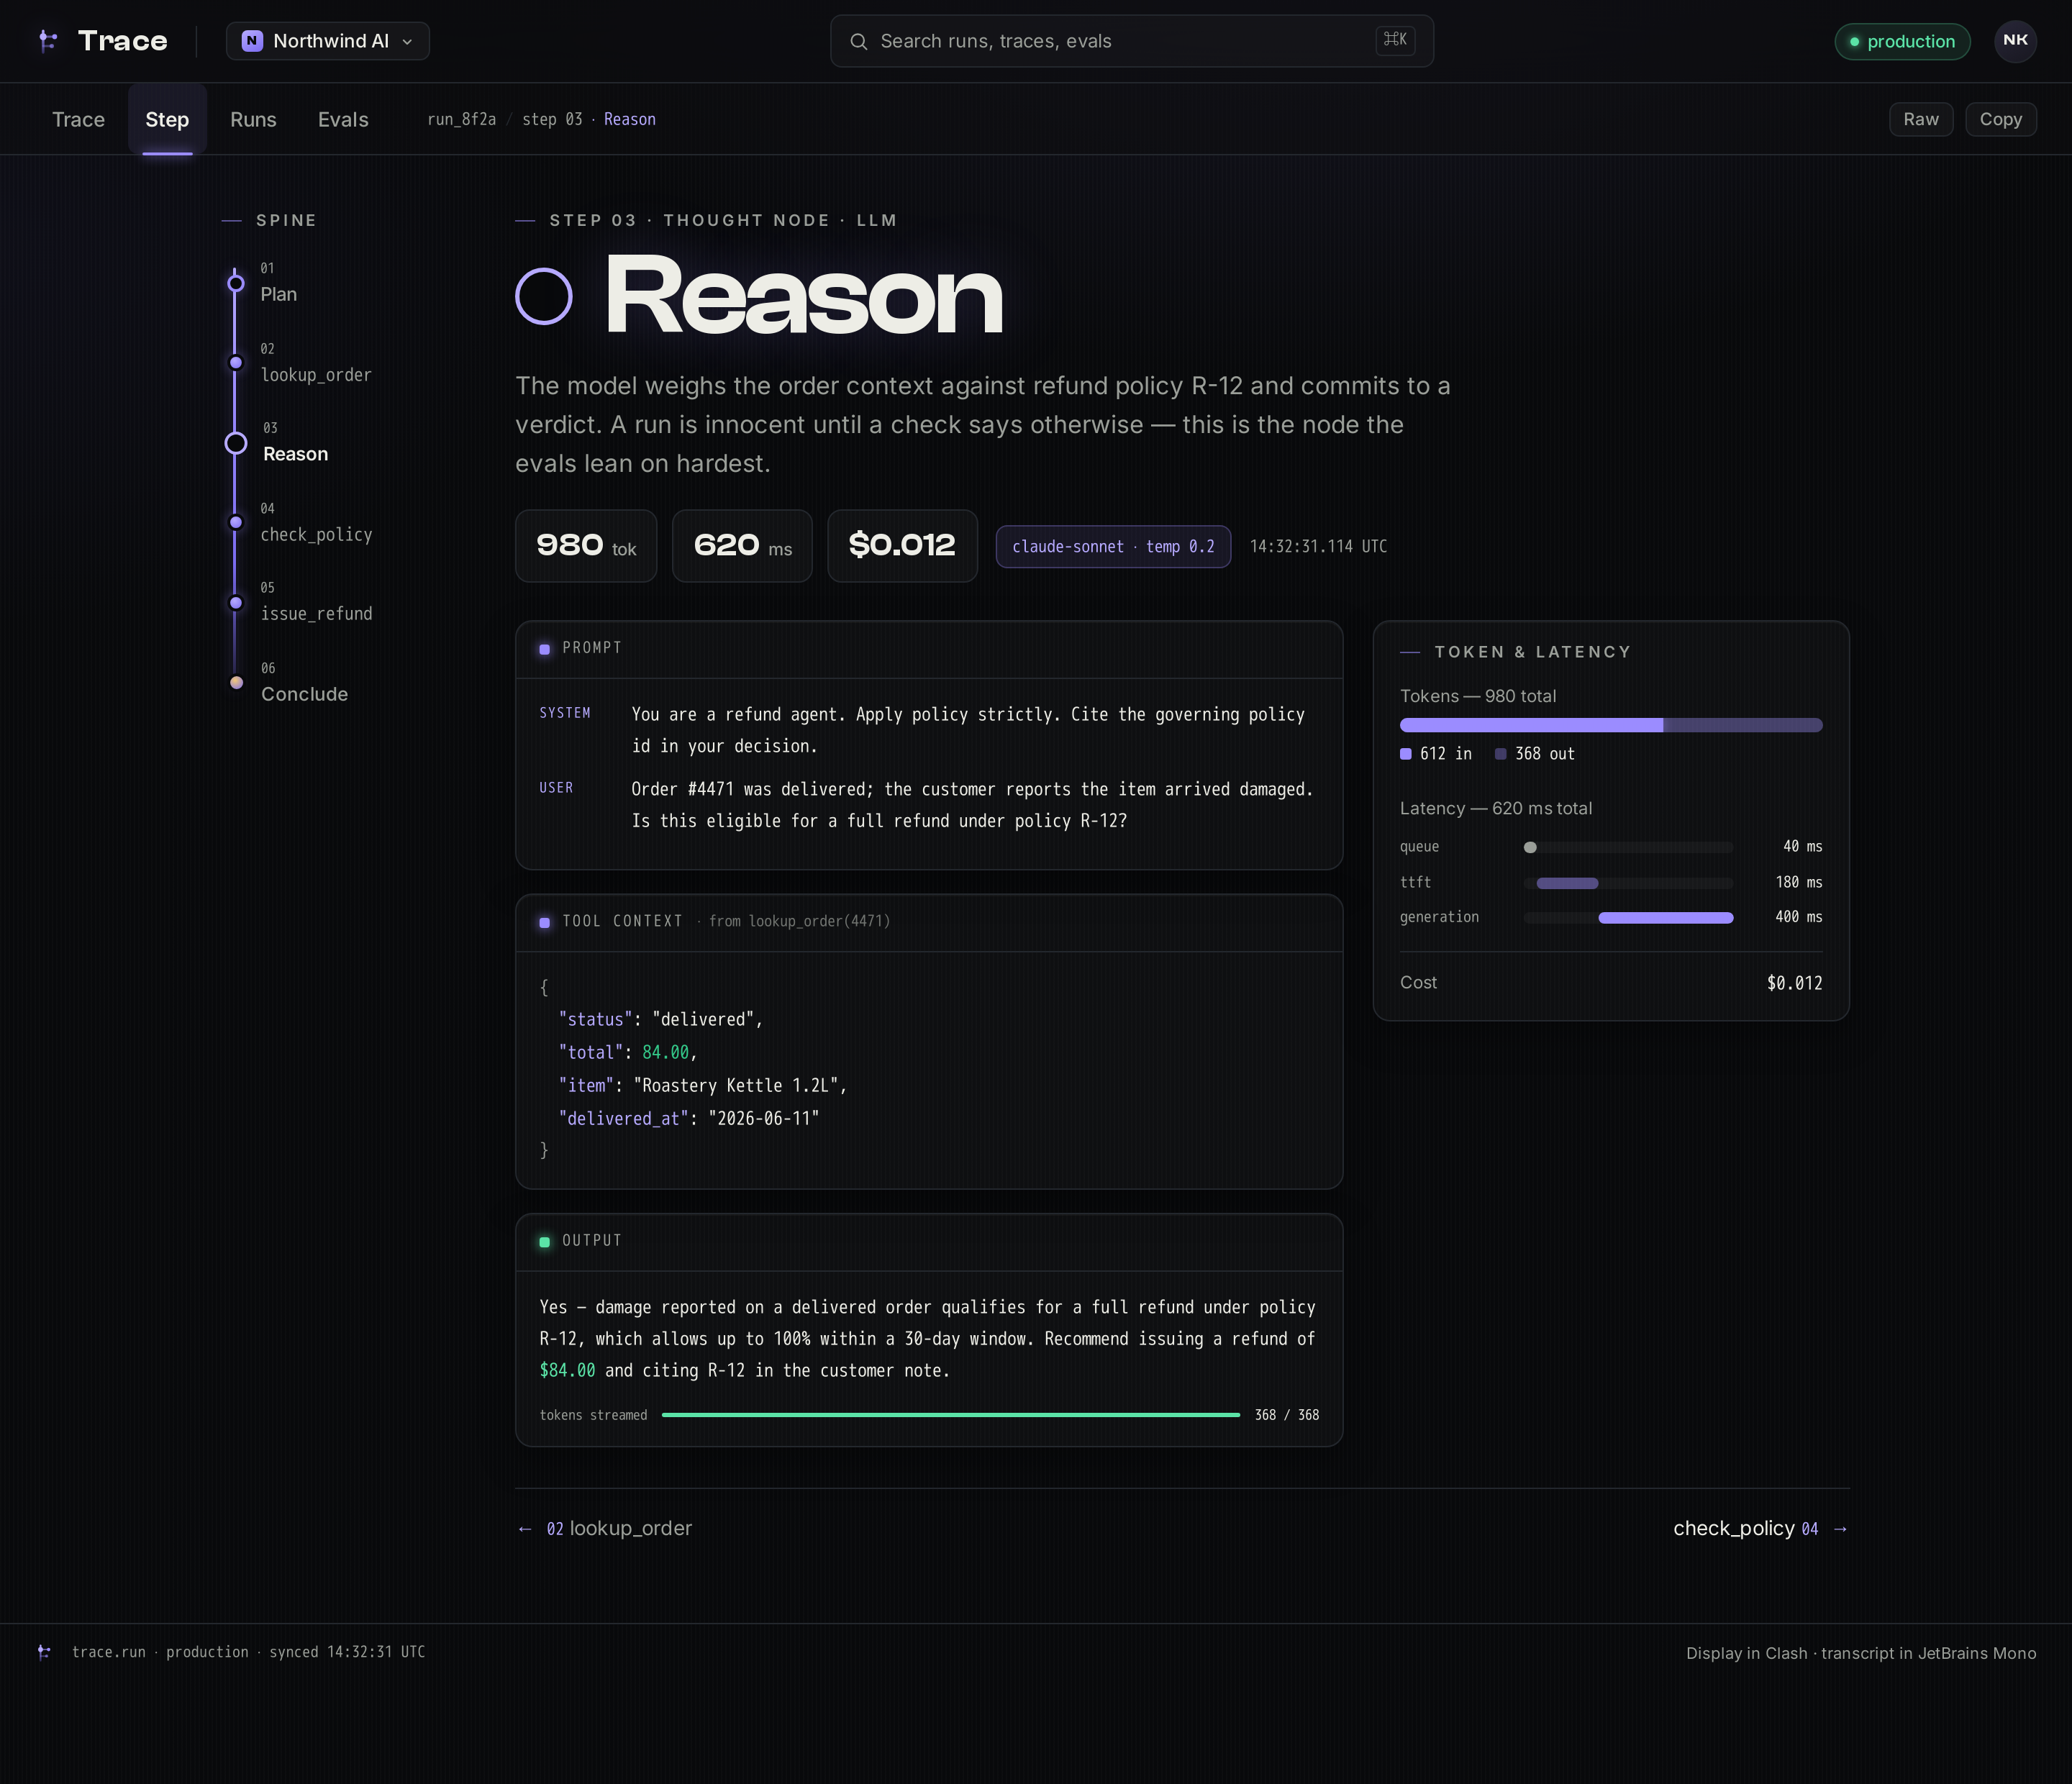The width and height of the screenshot is (2072, 1784).
Task: Click the TOOL CONTEXT panel square icon
Action: click(545, 922)
